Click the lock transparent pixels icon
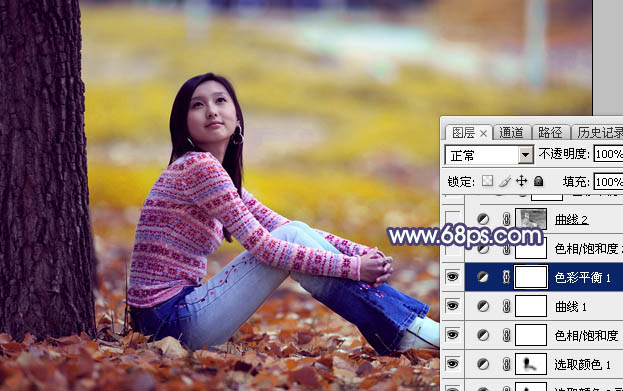This screenshot has width=623, height=391. point(487,181)
